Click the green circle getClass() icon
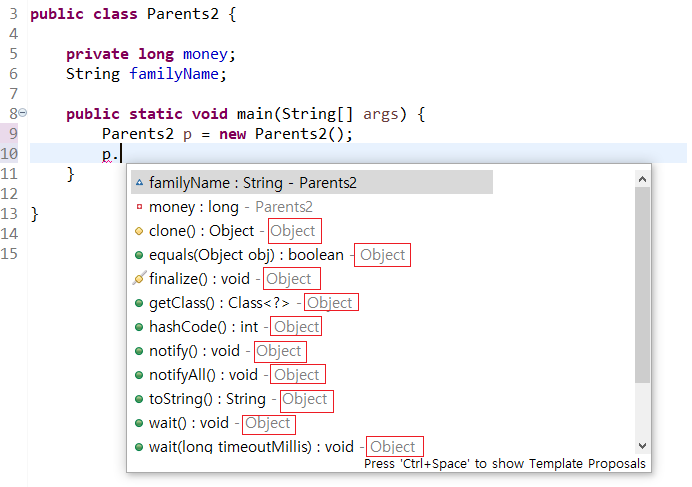Screen dimensions: 692x487 point(139,303)
